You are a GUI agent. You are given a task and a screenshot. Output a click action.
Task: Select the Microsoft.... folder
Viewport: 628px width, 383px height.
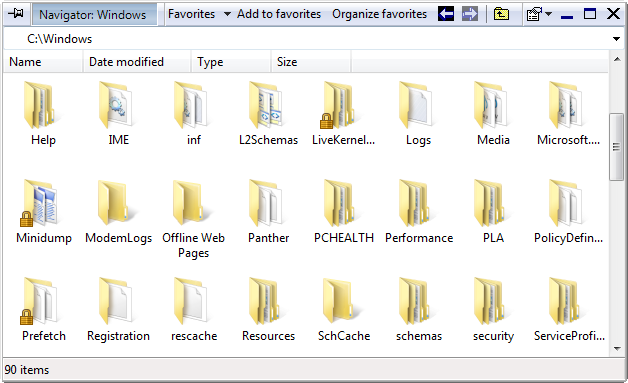coord(568,114)
